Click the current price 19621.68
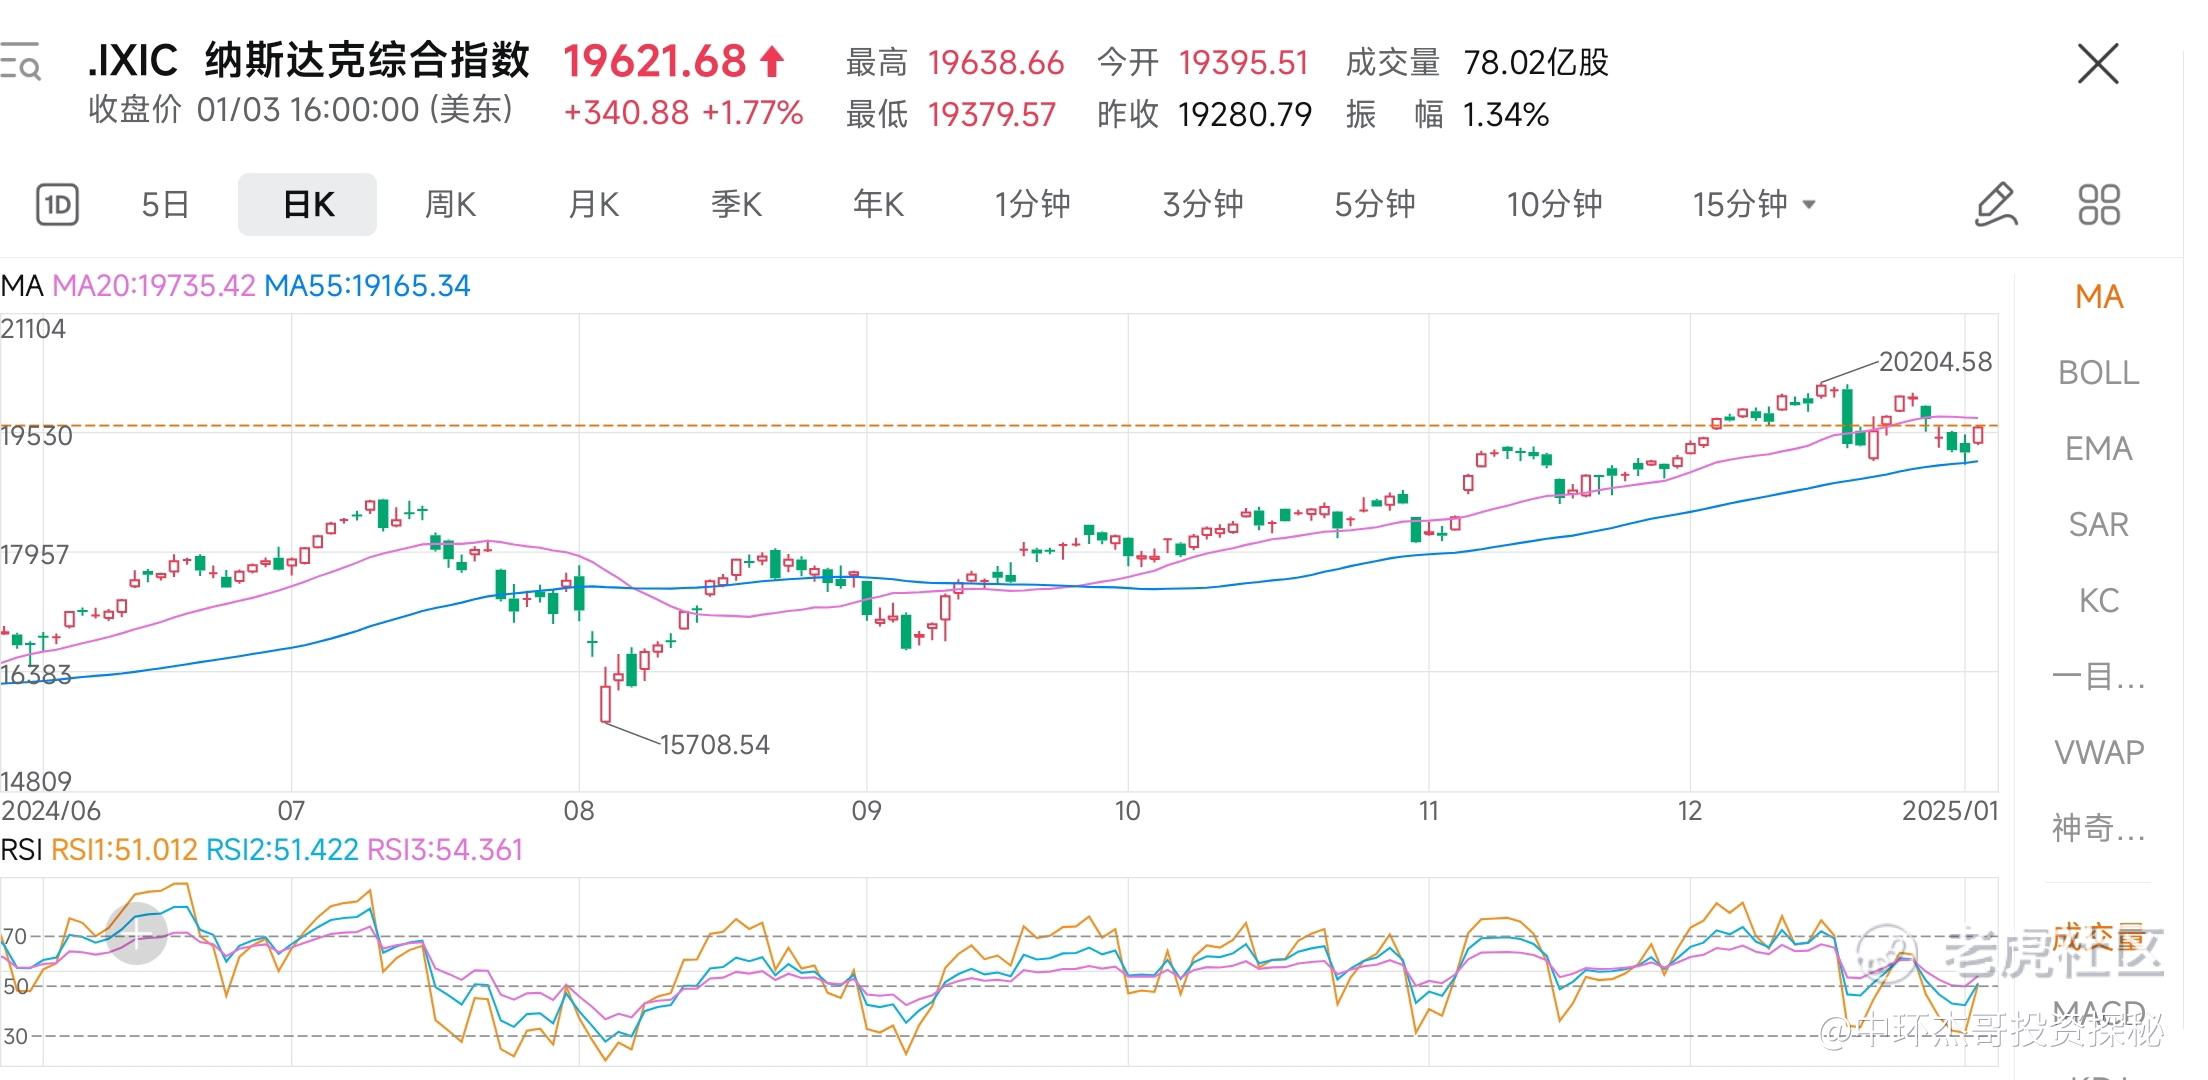The image size is (2208, 1080). click(x=655, y=62)
